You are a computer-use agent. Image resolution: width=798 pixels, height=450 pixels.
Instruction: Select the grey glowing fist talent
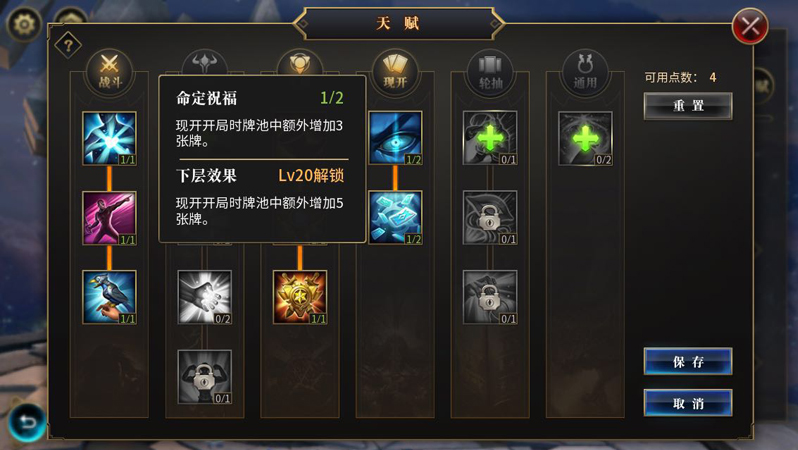tap(205, 297)
